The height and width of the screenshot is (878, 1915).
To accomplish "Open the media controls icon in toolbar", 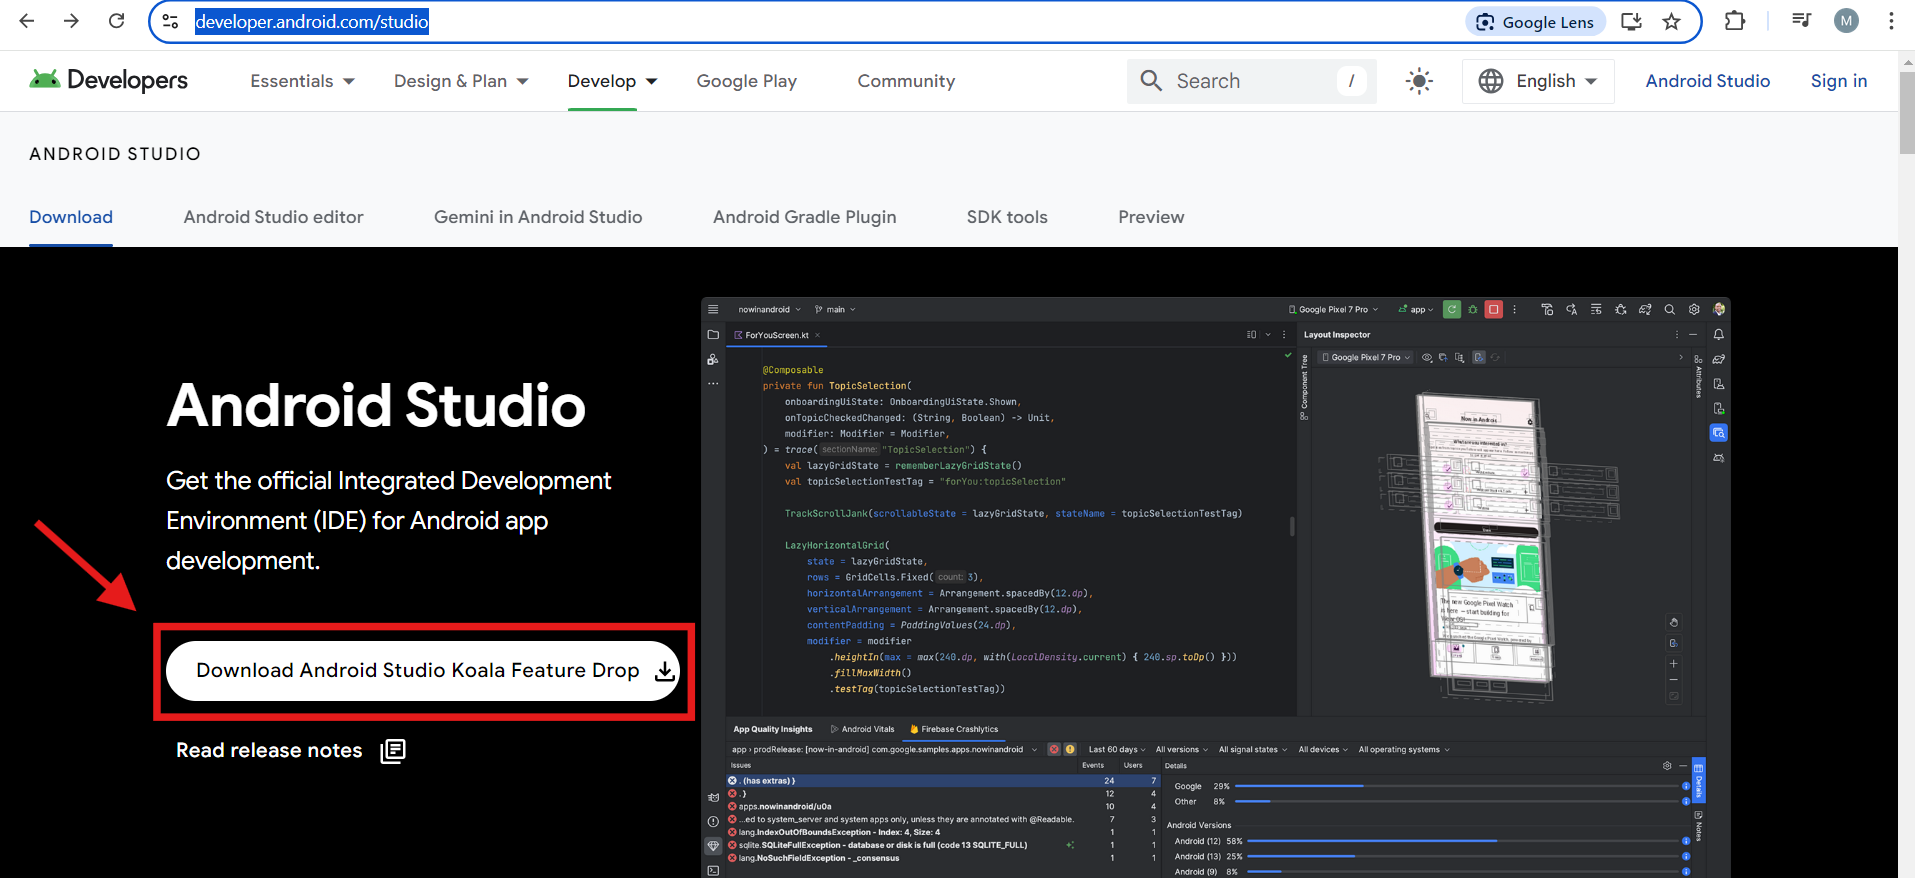I will click(1802, 20).
